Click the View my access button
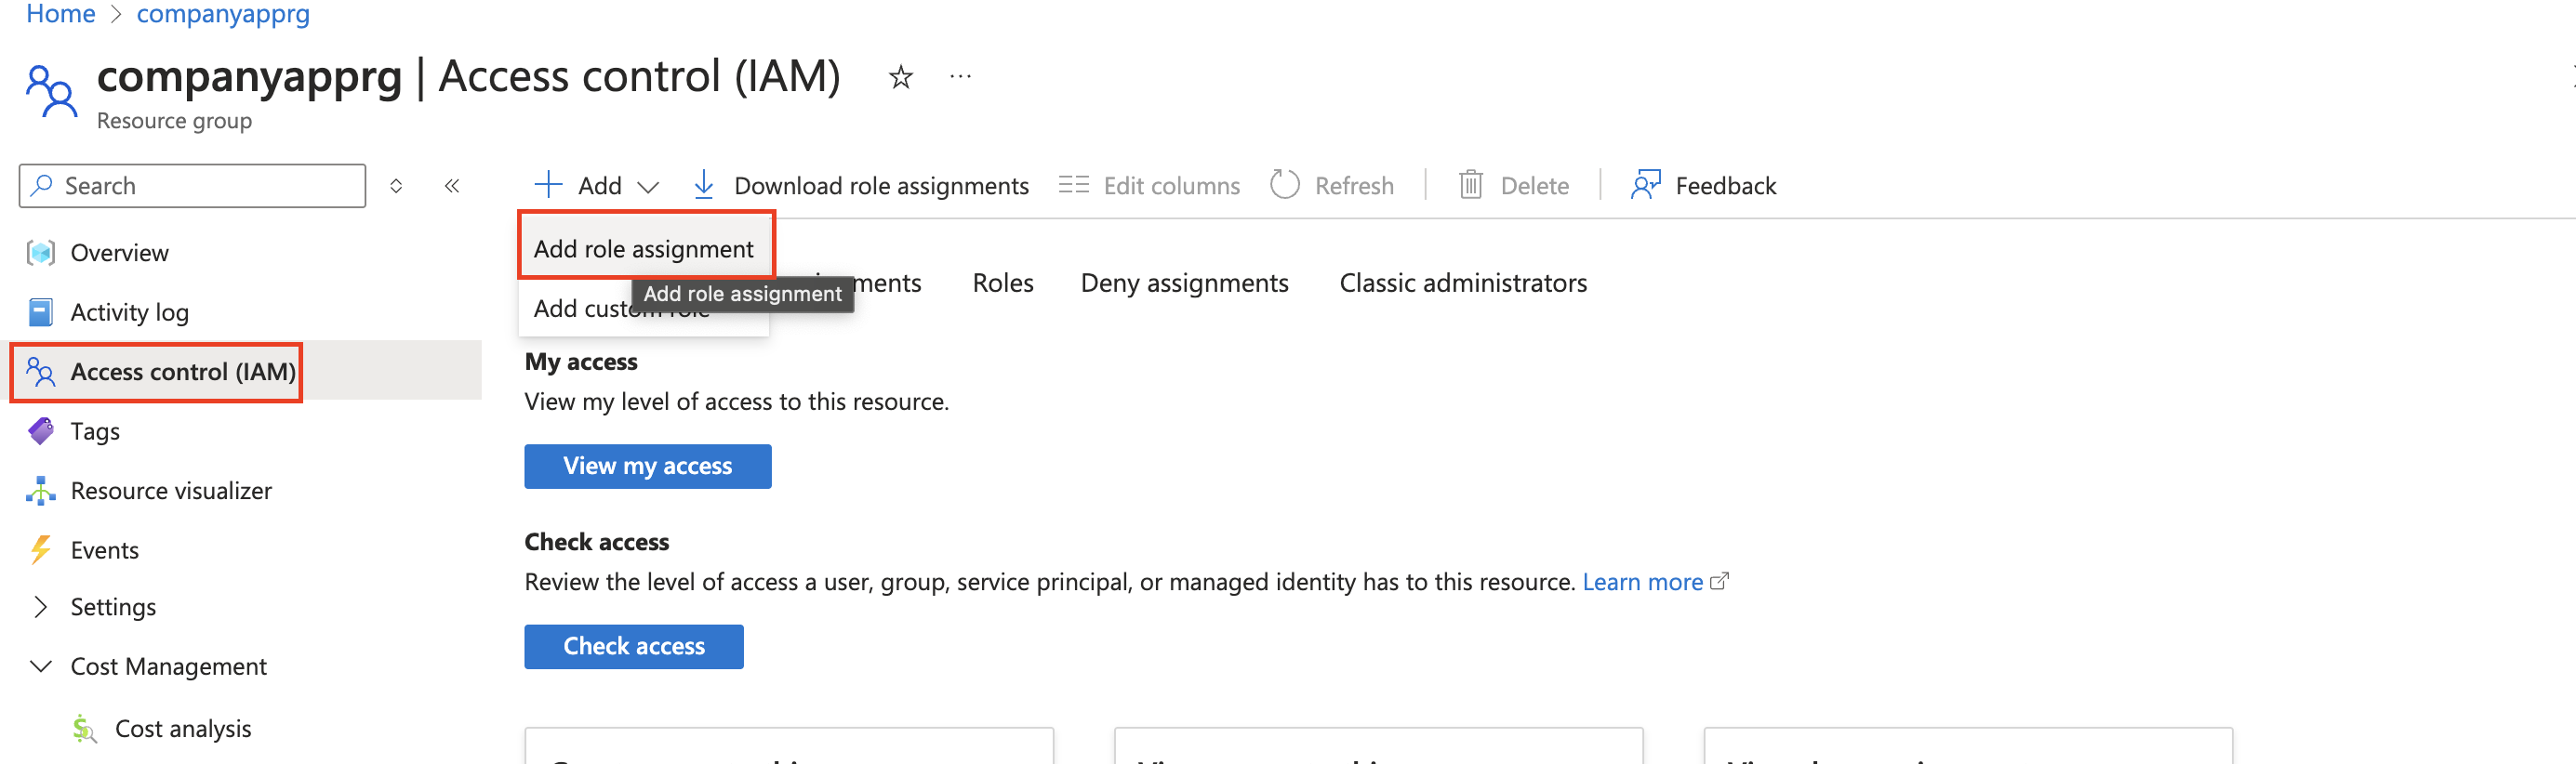The image size is (2576, 764). click(647, 466)
